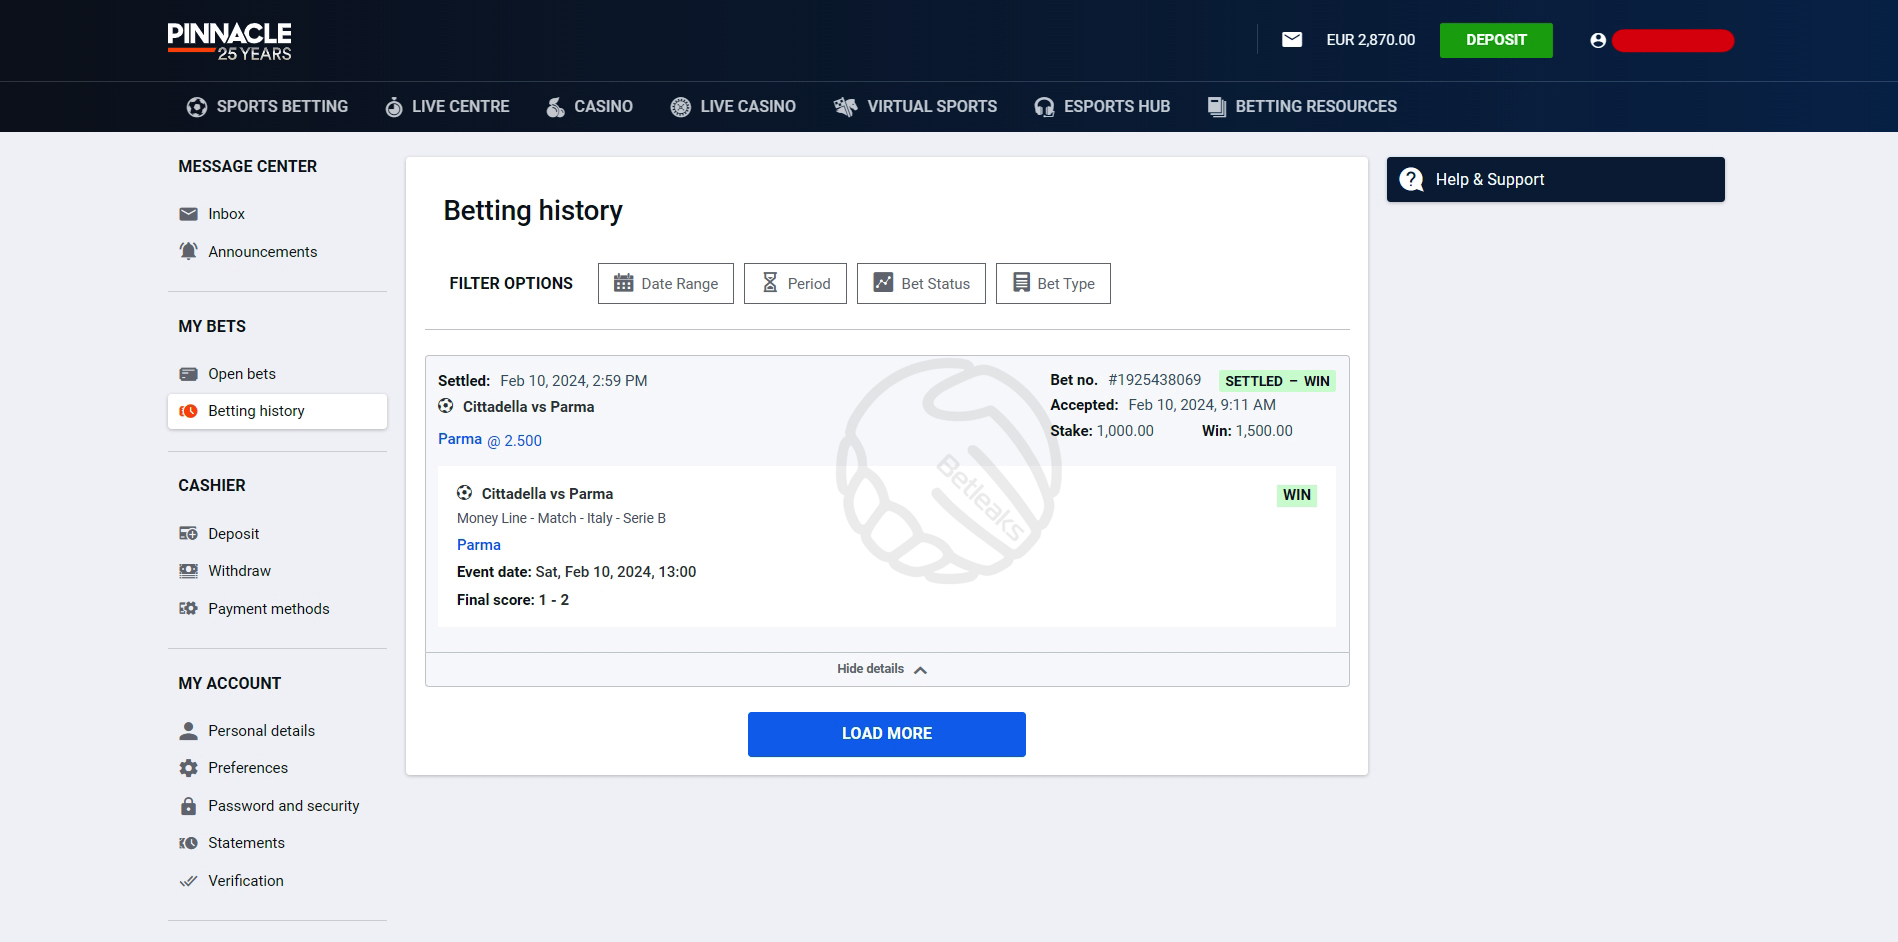Click the Password and security lock icon
The image size is (1898, 942).
[x=188, y=806]
